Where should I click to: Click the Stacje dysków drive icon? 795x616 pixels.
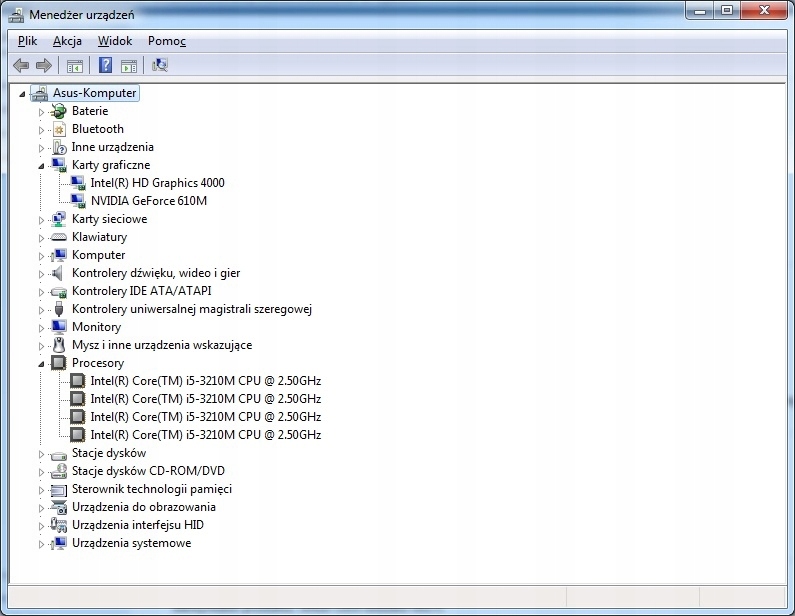click(x=59, y=455)
